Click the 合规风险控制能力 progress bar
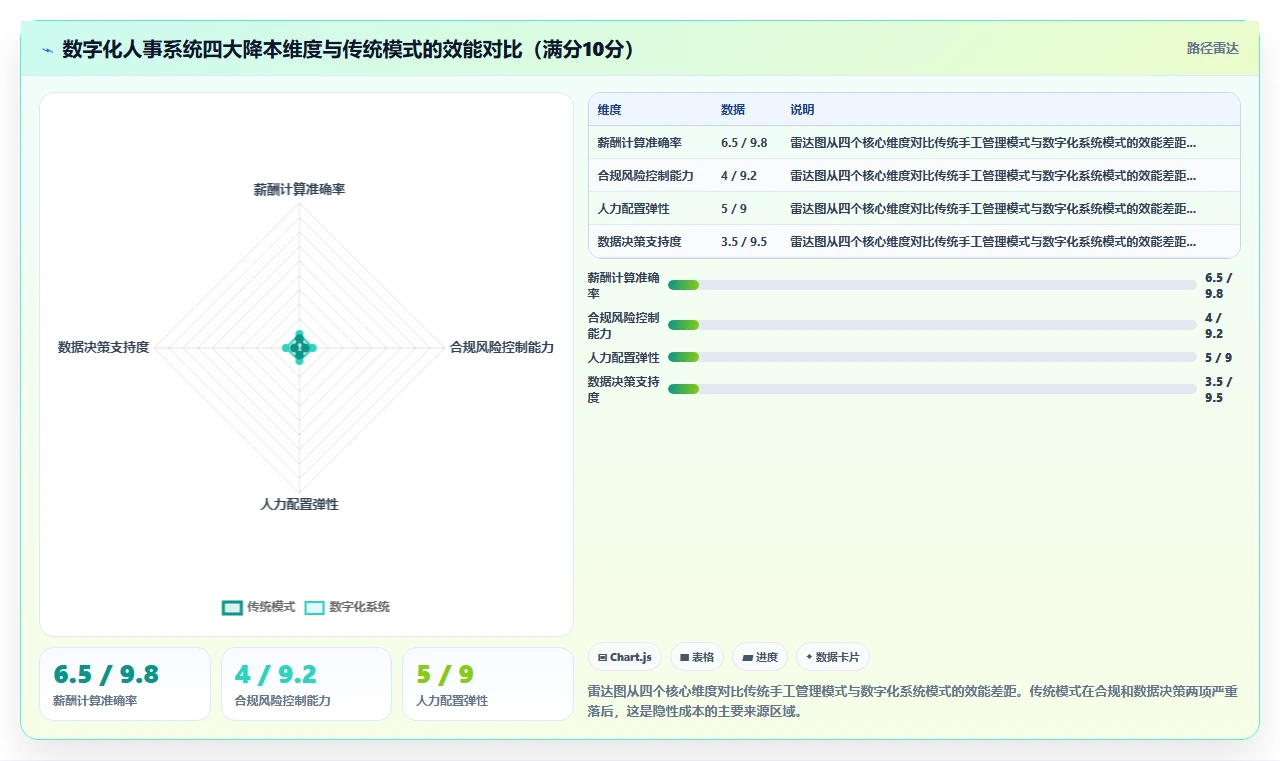Screen dimensions: 1280x761 coord(932,325)
